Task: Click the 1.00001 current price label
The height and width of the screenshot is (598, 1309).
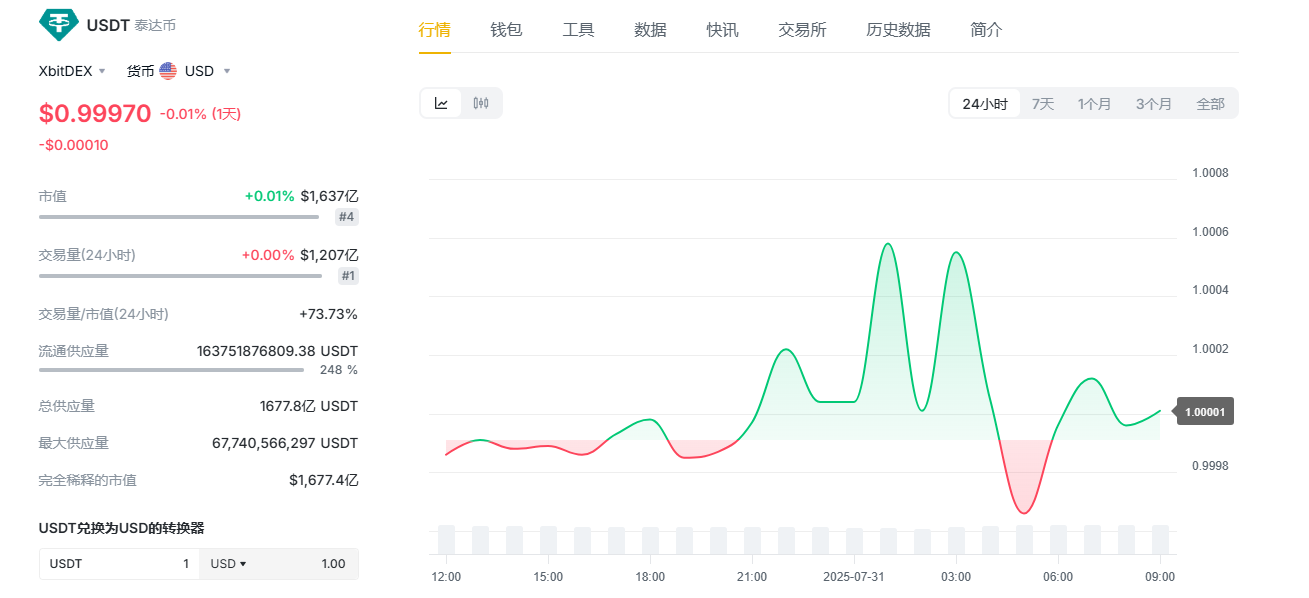Action: [1204, 411]
